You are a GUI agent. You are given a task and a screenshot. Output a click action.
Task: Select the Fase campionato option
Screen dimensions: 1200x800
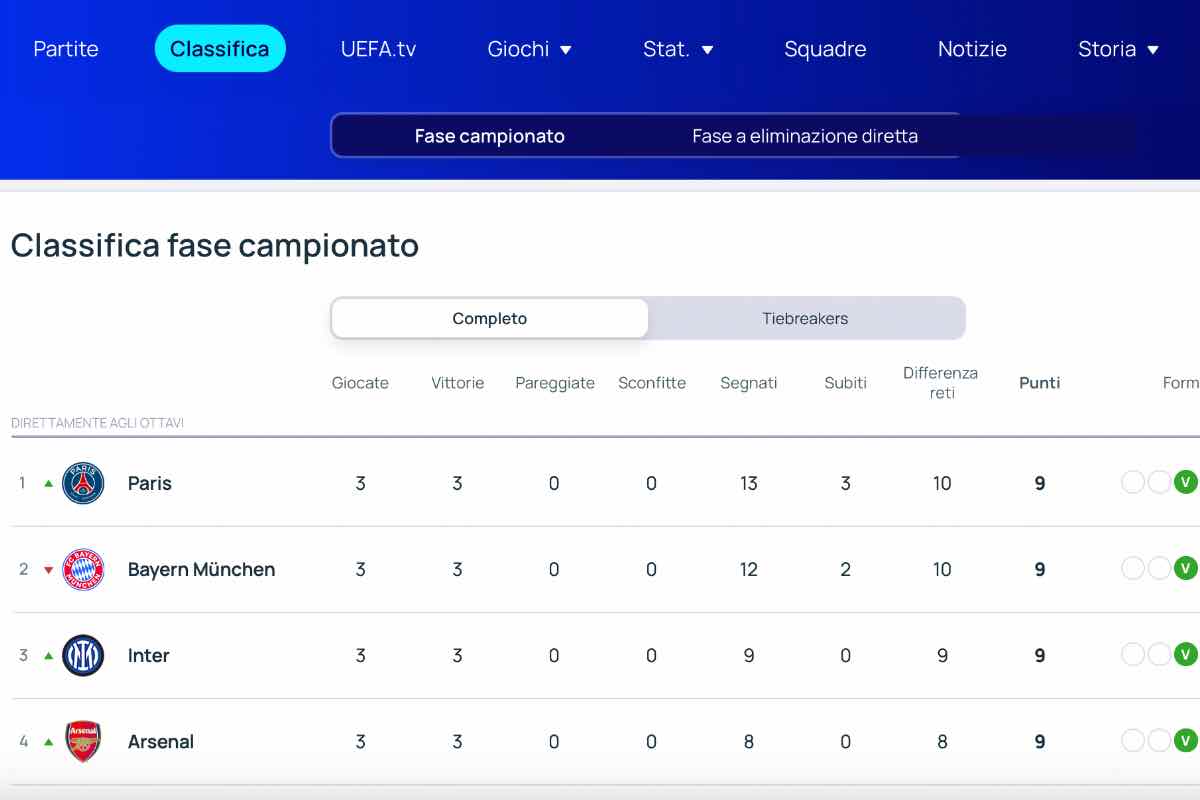tap(490, 136)
